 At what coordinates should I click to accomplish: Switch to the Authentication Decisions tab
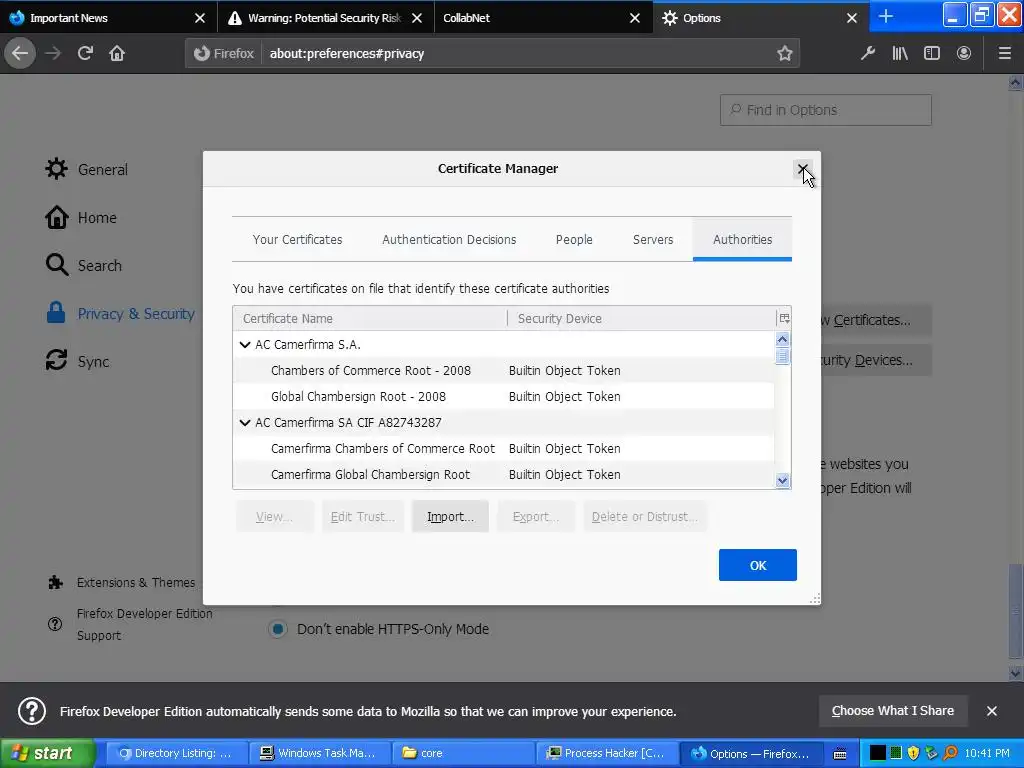pyautogui.click(x=449, y=240)
